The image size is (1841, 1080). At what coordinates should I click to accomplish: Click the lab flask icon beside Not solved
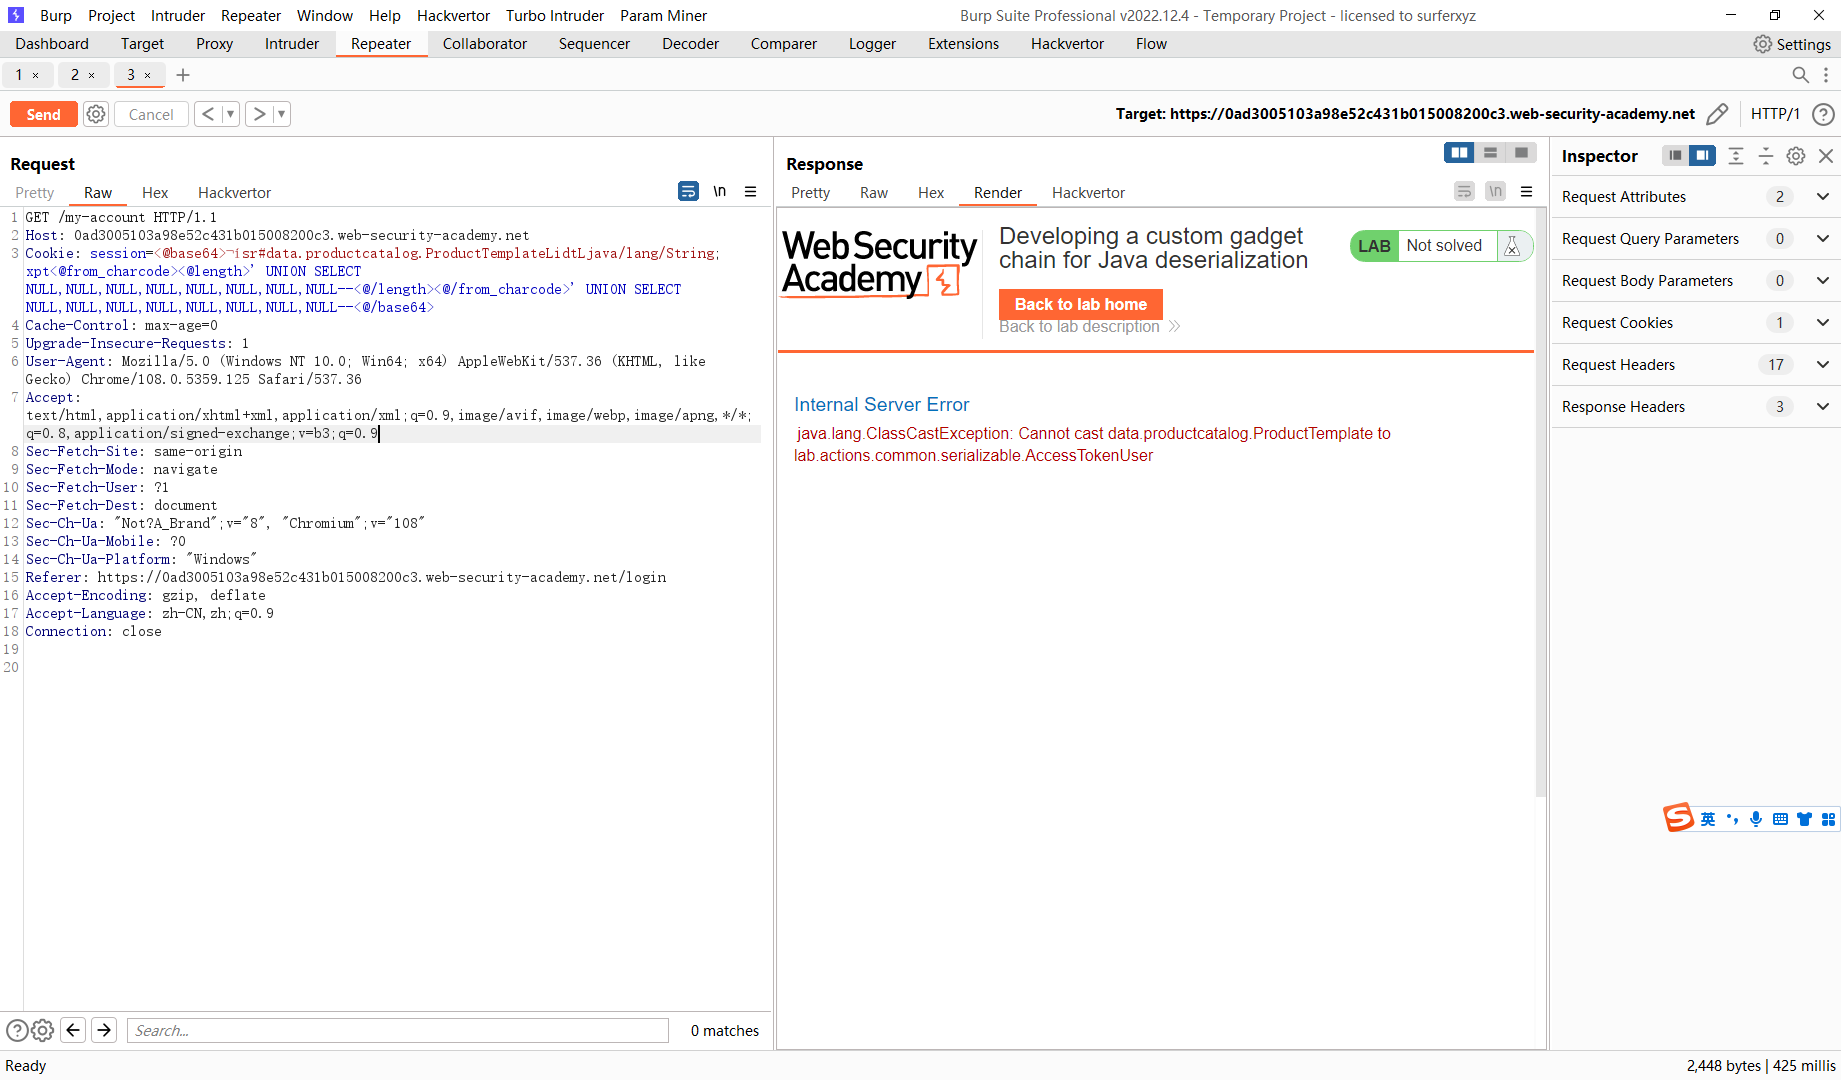tap(1512, 246)
